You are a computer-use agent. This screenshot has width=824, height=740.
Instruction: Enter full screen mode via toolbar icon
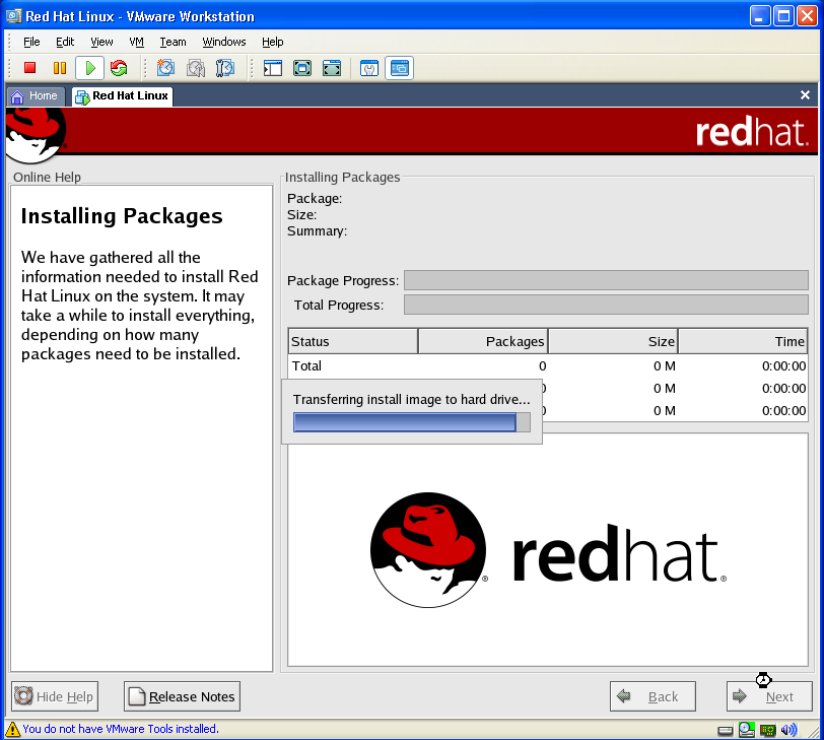(302, 68)
